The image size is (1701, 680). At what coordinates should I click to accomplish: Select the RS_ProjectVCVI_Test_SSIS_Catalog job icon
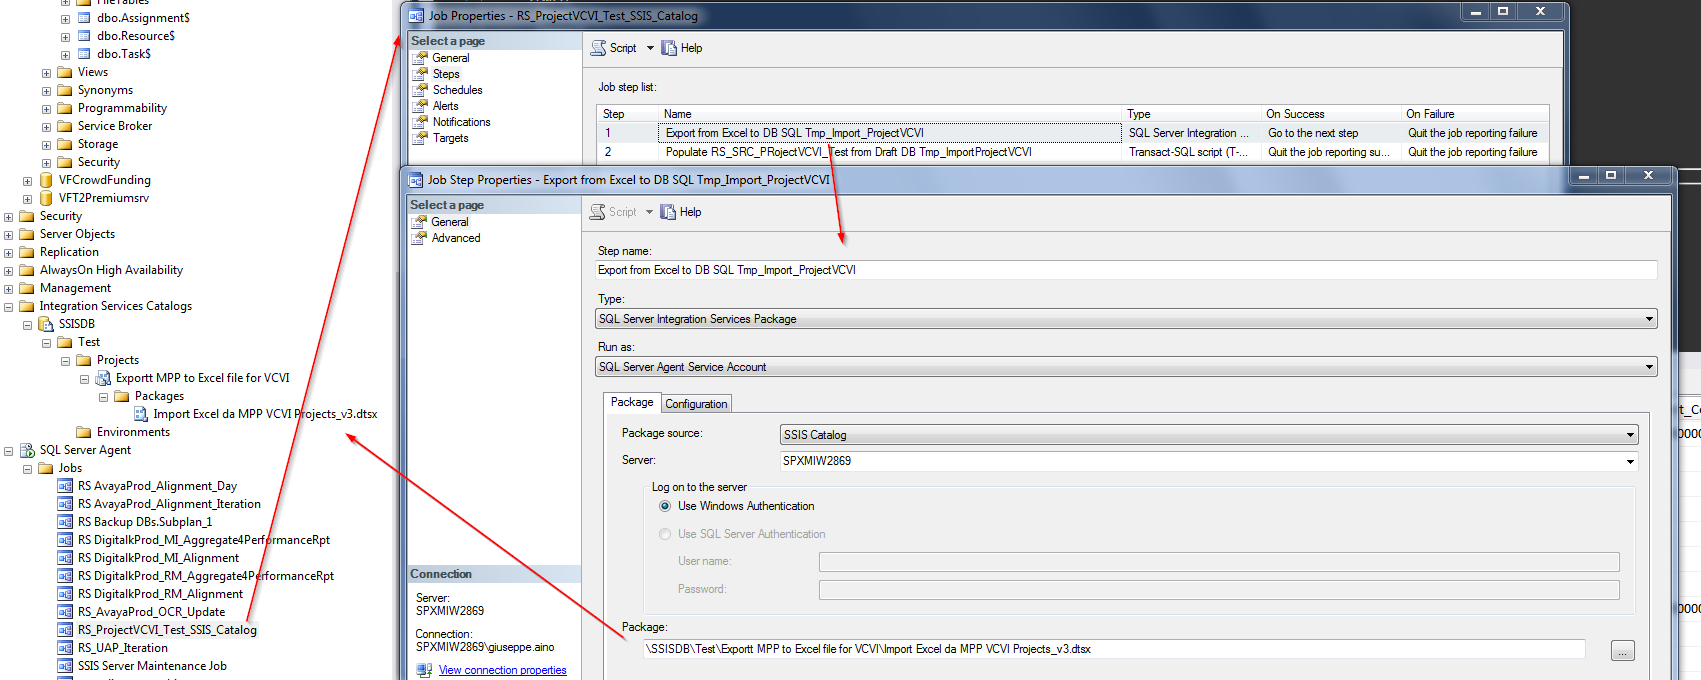[x=65, y=630]
